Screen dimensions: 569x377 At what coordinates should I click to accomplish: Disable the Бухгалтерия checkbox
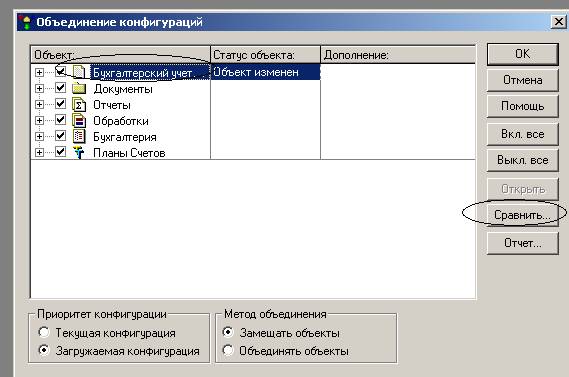(x=60, y=136)
